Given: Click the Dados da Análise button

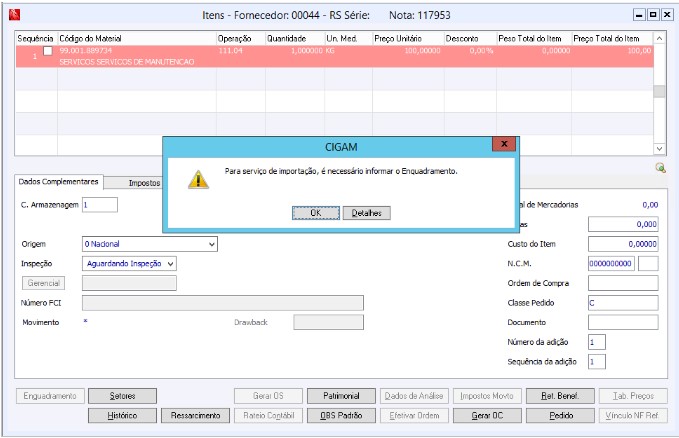Looking at the screenshot, I should (414, 396).
